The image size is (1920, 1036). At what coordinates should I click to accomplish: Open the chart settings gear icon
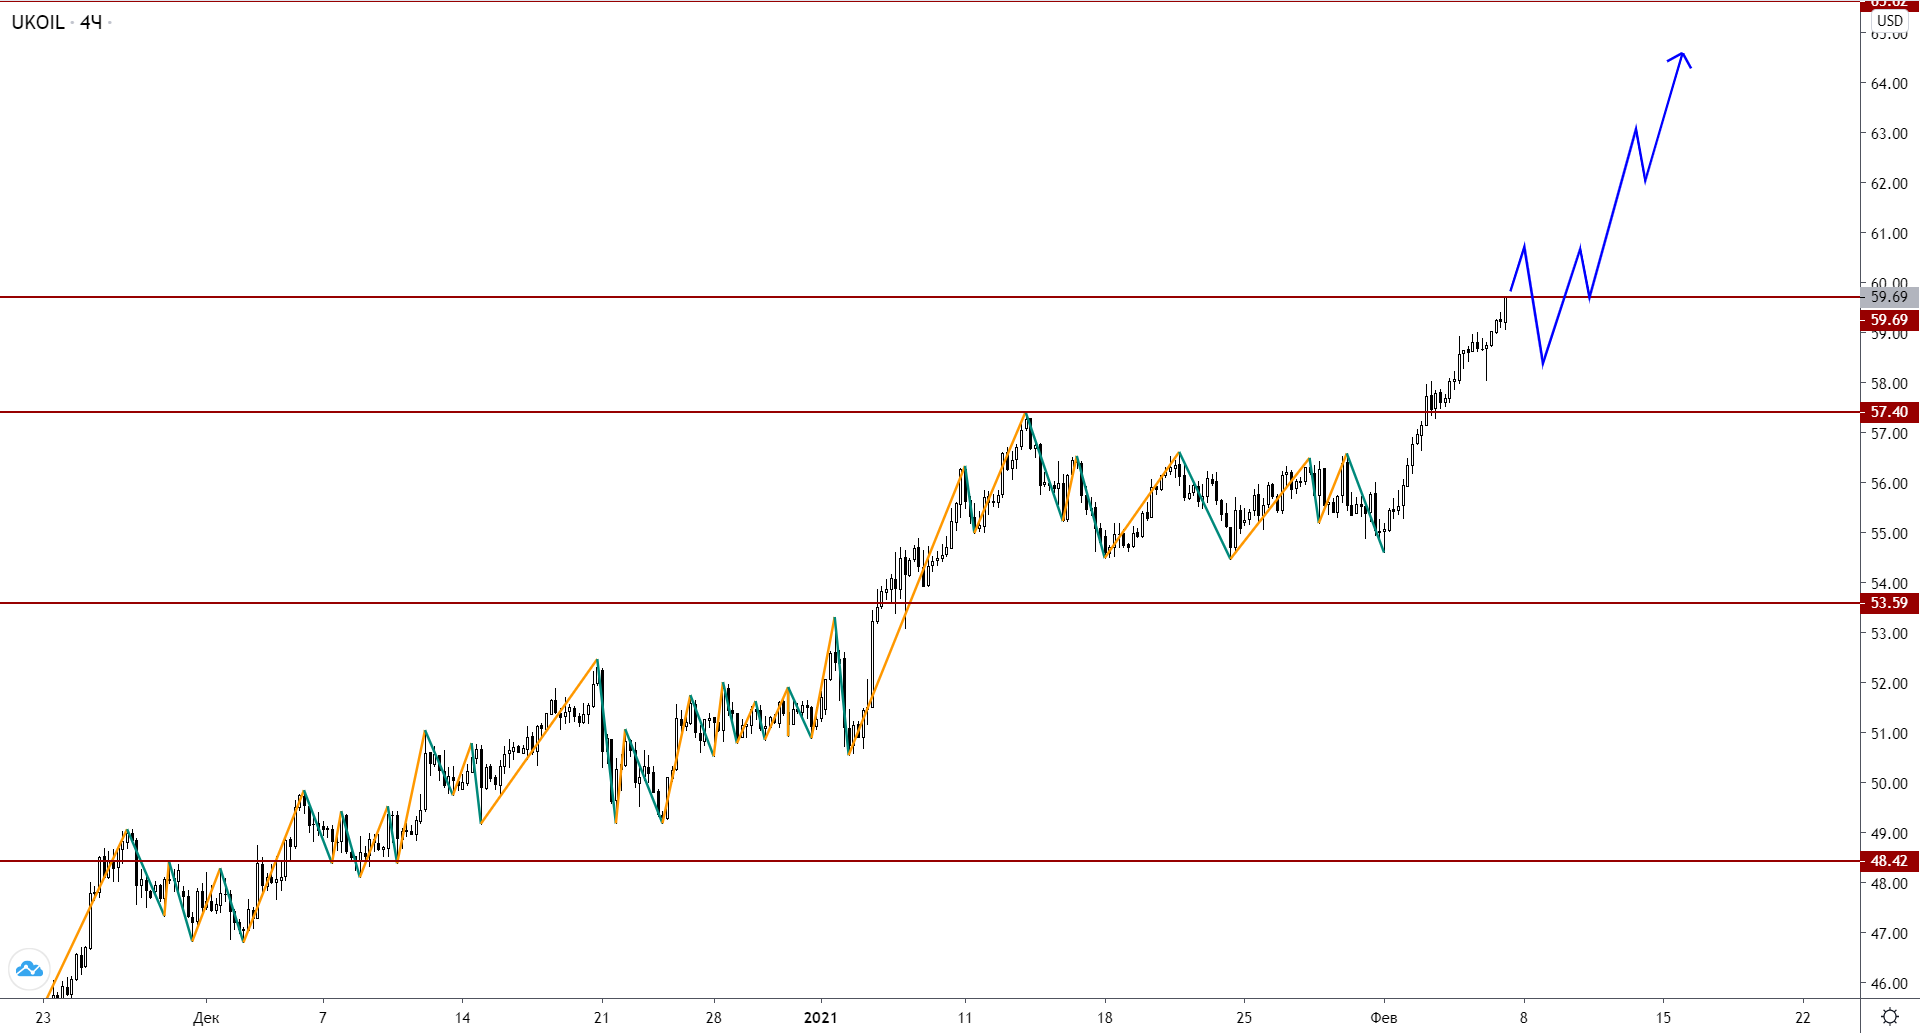pos(1890,1017)
